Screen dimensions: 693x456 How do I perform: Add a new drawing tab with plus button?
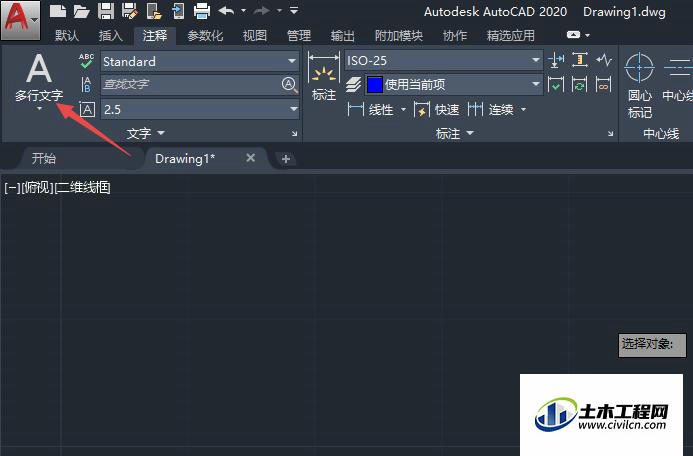286,159
